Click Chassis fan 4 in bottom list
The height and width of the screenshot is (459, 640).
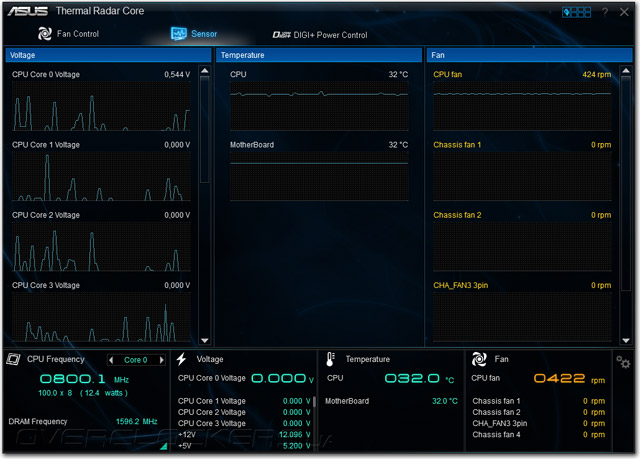pyautogui.click(x=496, y=435)
